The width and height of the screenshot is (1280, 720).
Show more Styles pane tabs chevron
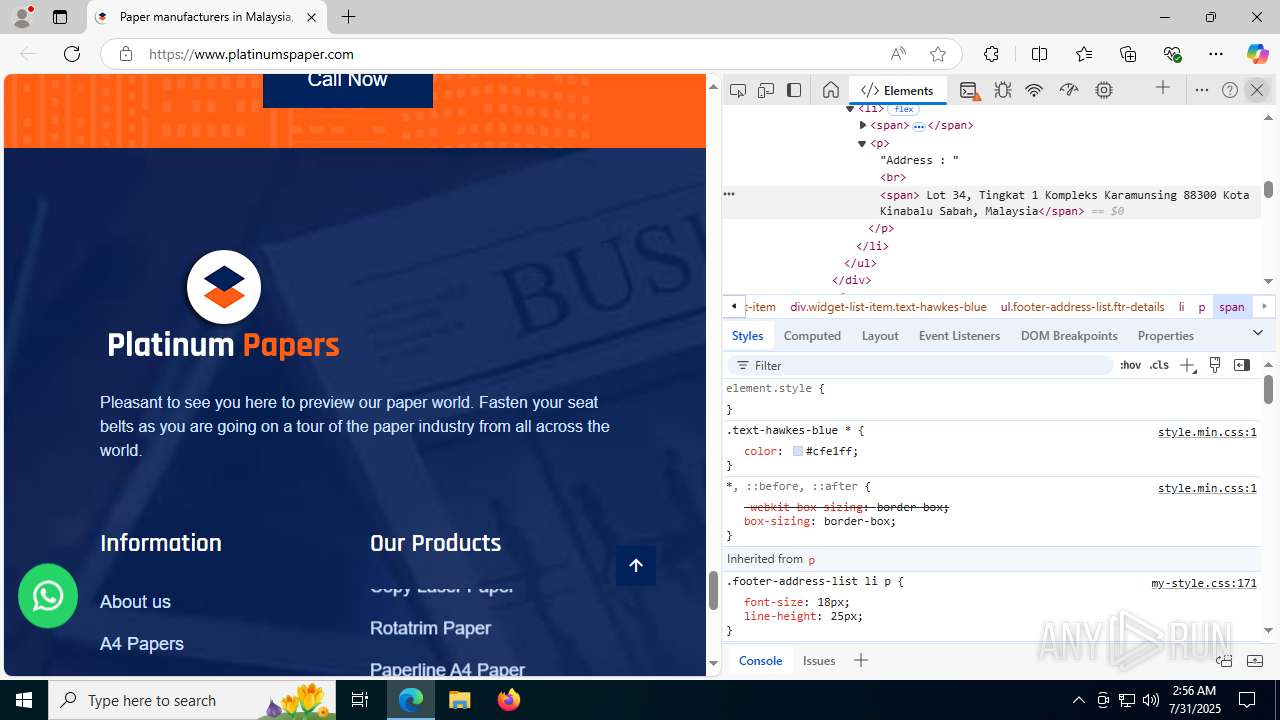pyautogui.click(x=1258, y=333)
